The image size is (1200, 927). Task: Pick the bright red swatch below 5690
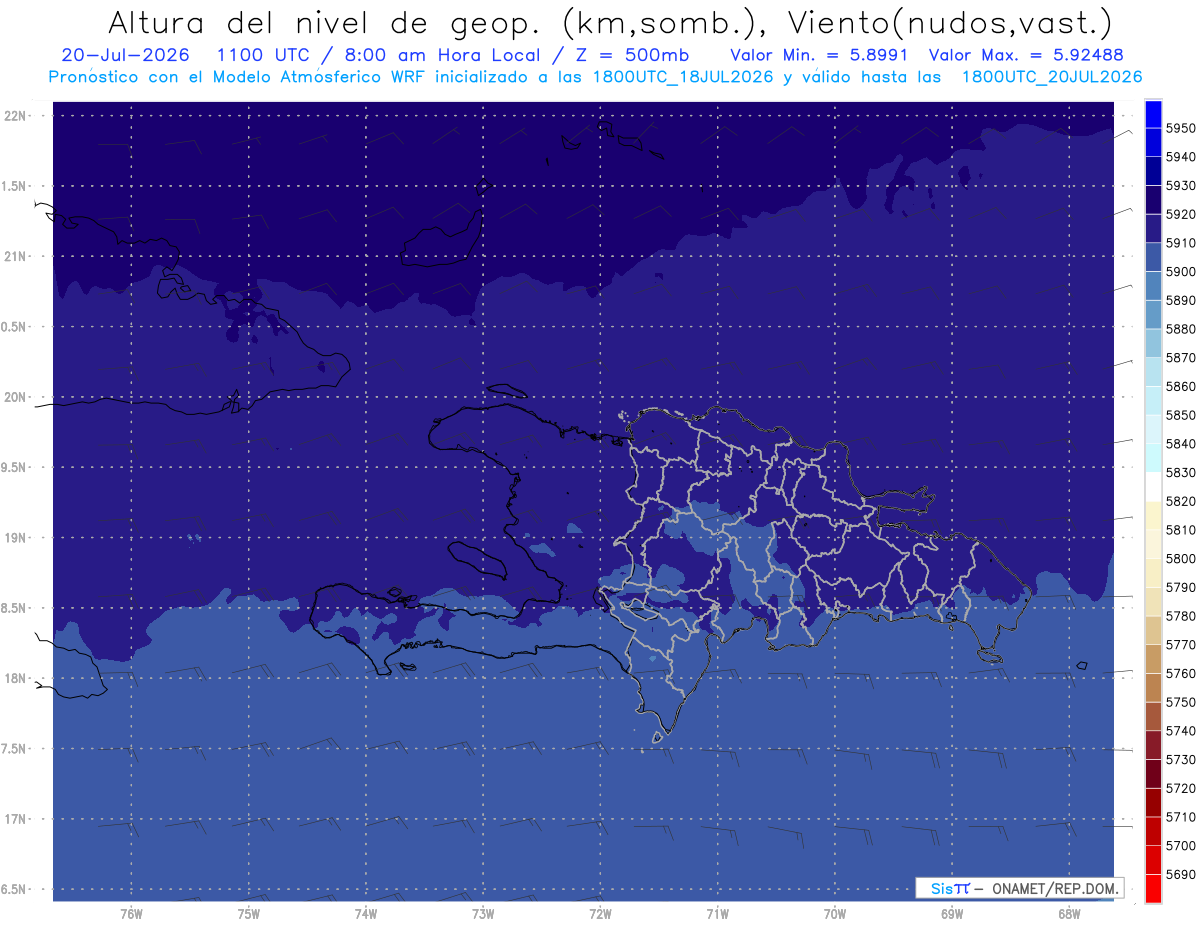pyautogui.click(x=1153, y=888)
